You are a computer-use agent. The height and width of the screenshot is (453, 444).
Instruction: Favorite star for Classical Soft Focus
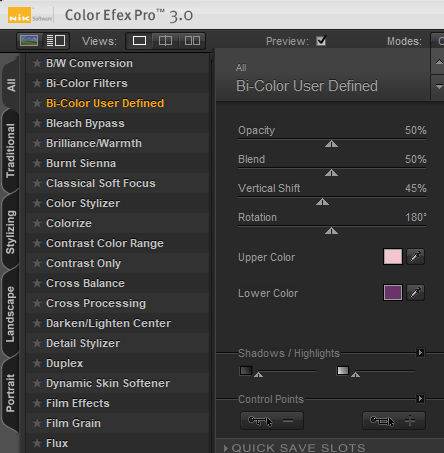click(37, 183)
